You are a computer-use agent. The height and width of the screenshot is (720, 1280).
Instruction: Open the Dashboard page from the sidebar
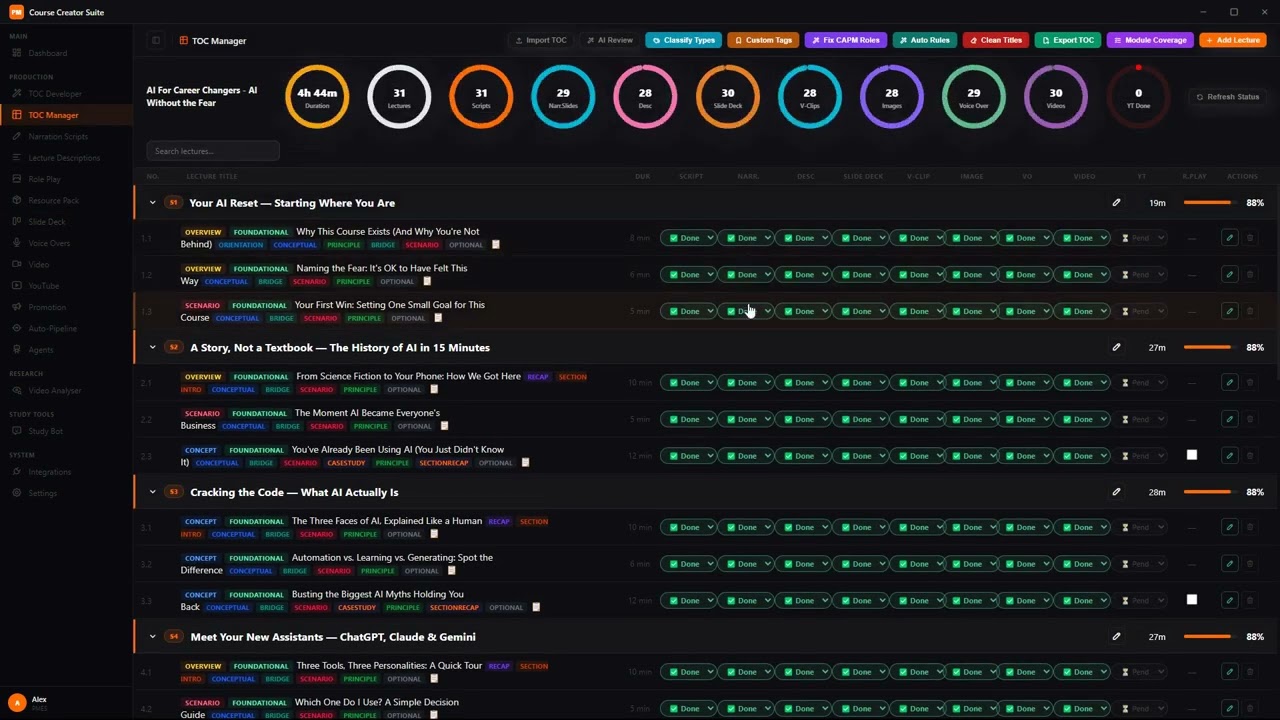(x=66, y=53)
